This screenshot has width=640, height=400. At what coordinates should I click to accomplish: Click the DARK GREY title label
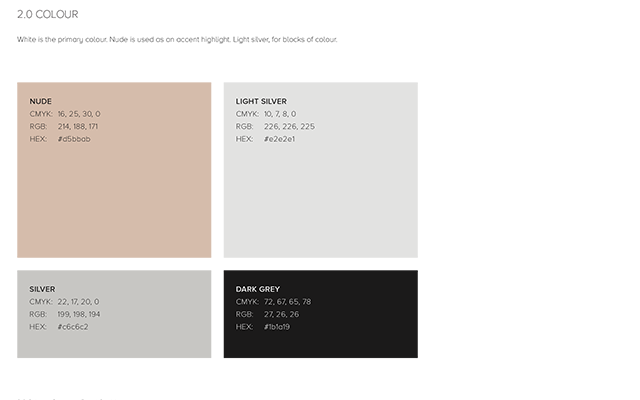(258, 289)
